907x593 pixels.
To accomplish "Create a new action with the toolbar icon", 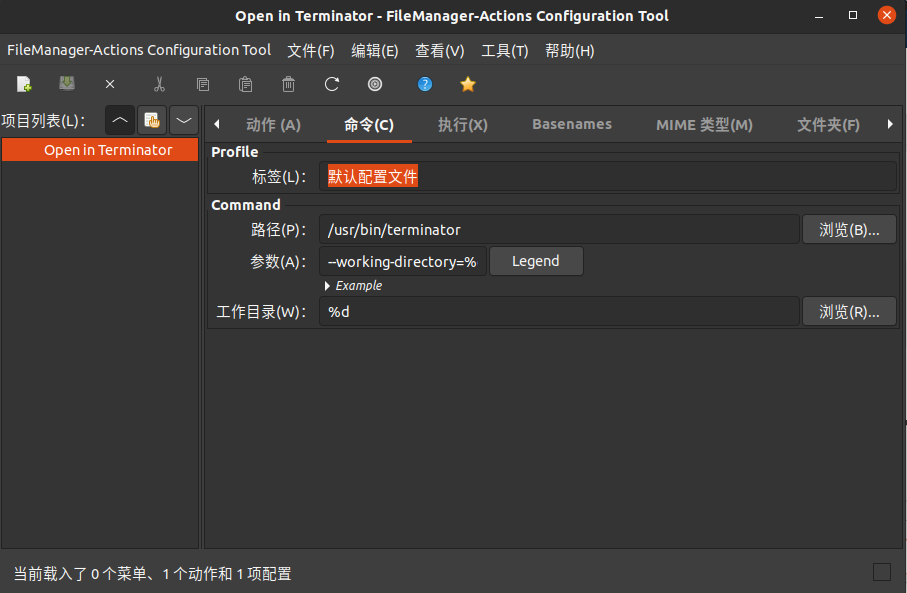I will (x=23, y=84).
